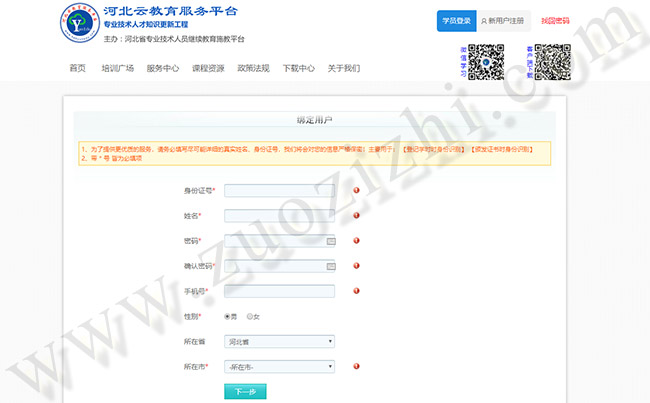Viewport: 650px width, 403px height.
Task: Go to 课程资源 in navigation bar
Action: tap(208, 68)
